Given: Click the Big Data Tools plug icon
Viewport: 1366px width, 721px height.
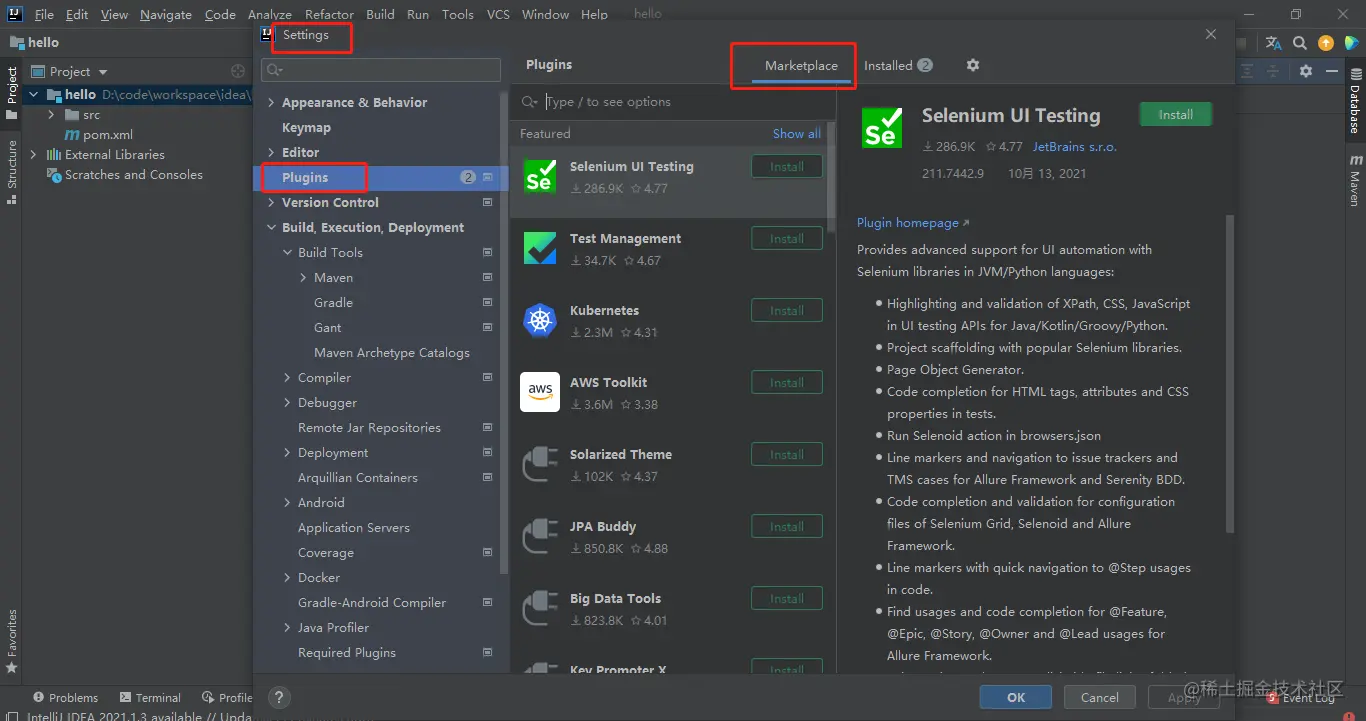Looking at the screenshot, I should 540,609.
